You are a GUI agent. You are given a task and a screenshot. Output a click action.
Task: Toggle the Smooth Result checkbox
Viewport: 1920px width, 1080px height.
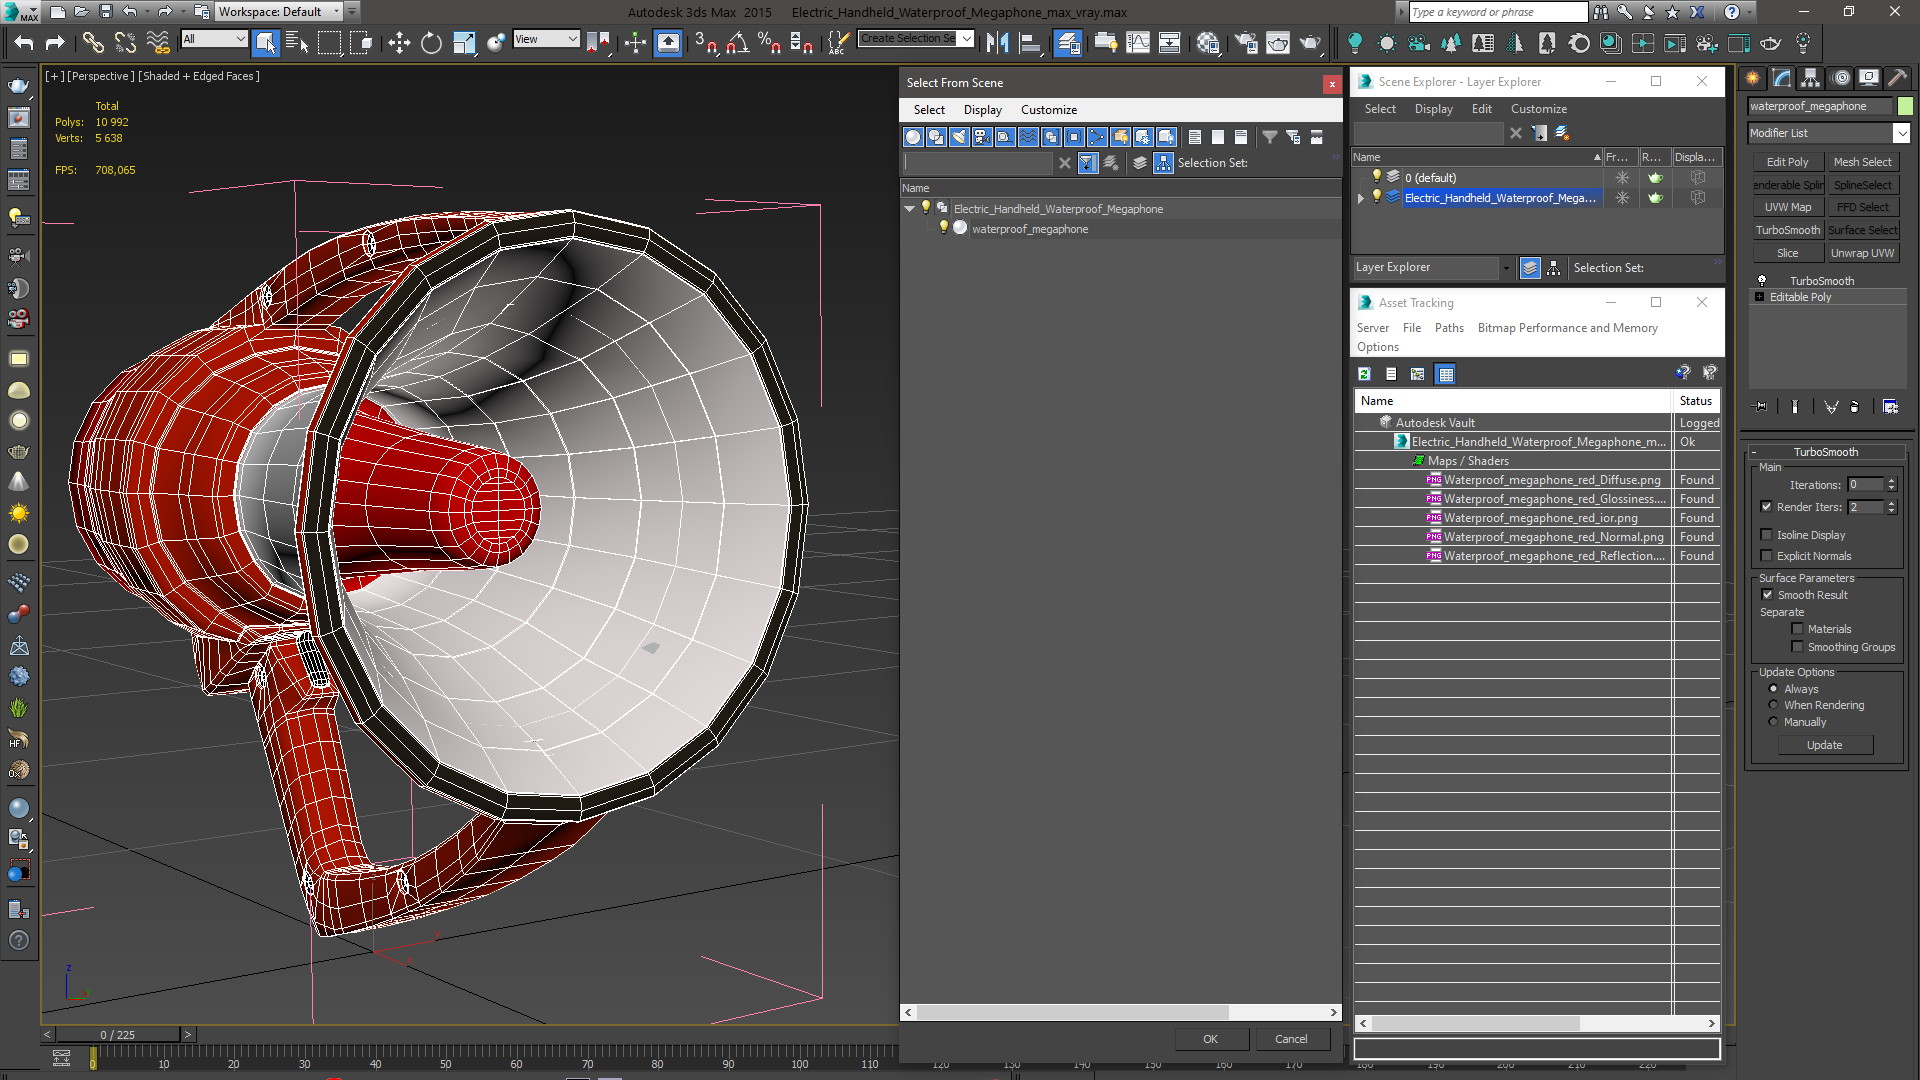coord(1767,595)
